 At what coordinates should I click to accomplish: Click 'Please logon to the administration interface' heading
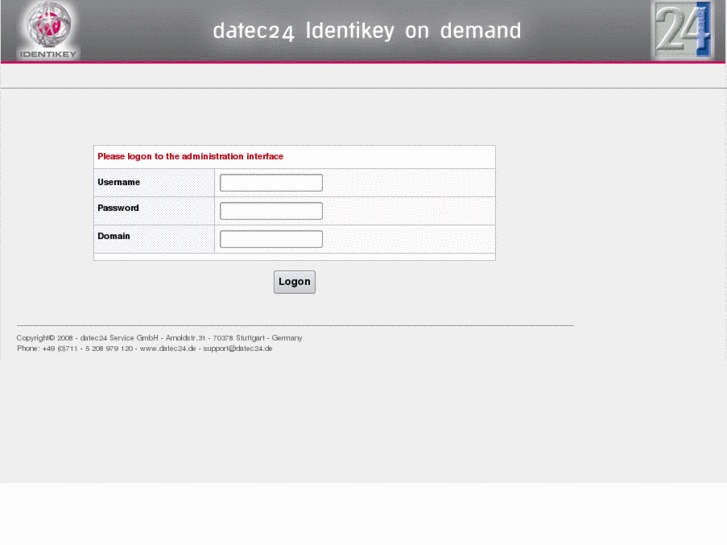(x=191, y=156)
